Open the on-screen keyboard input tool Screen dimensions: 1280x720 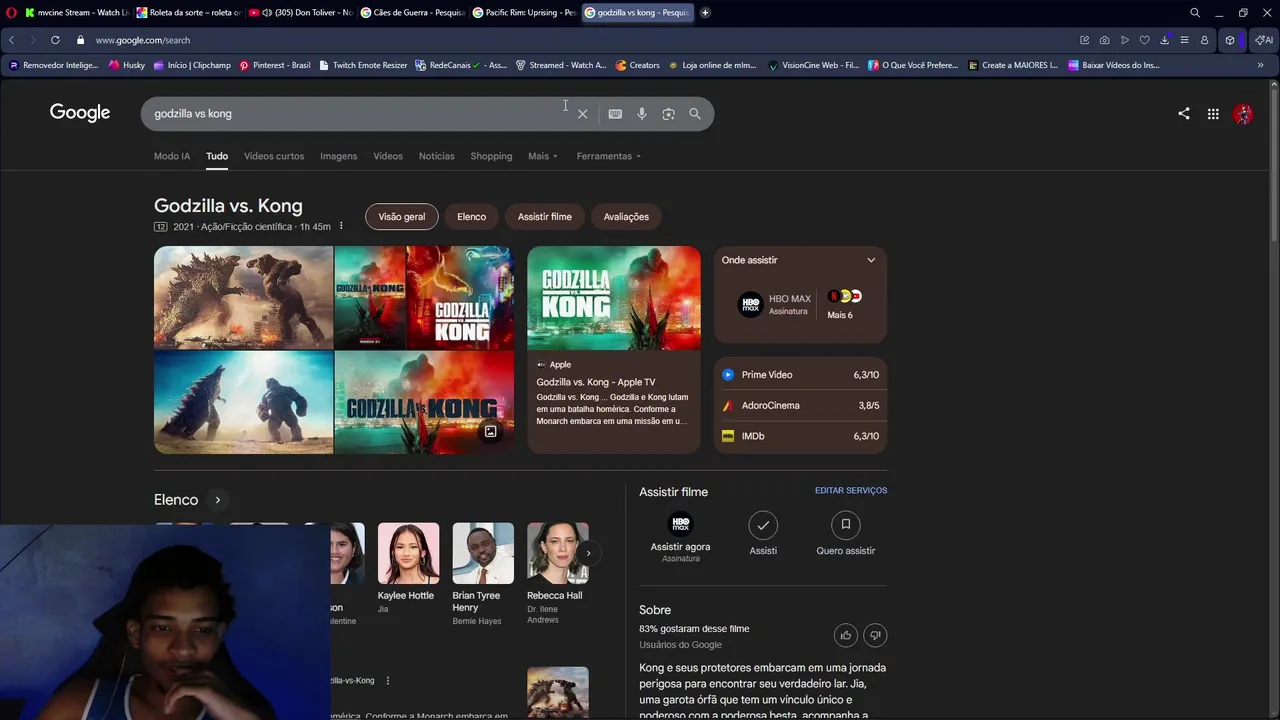615,114
